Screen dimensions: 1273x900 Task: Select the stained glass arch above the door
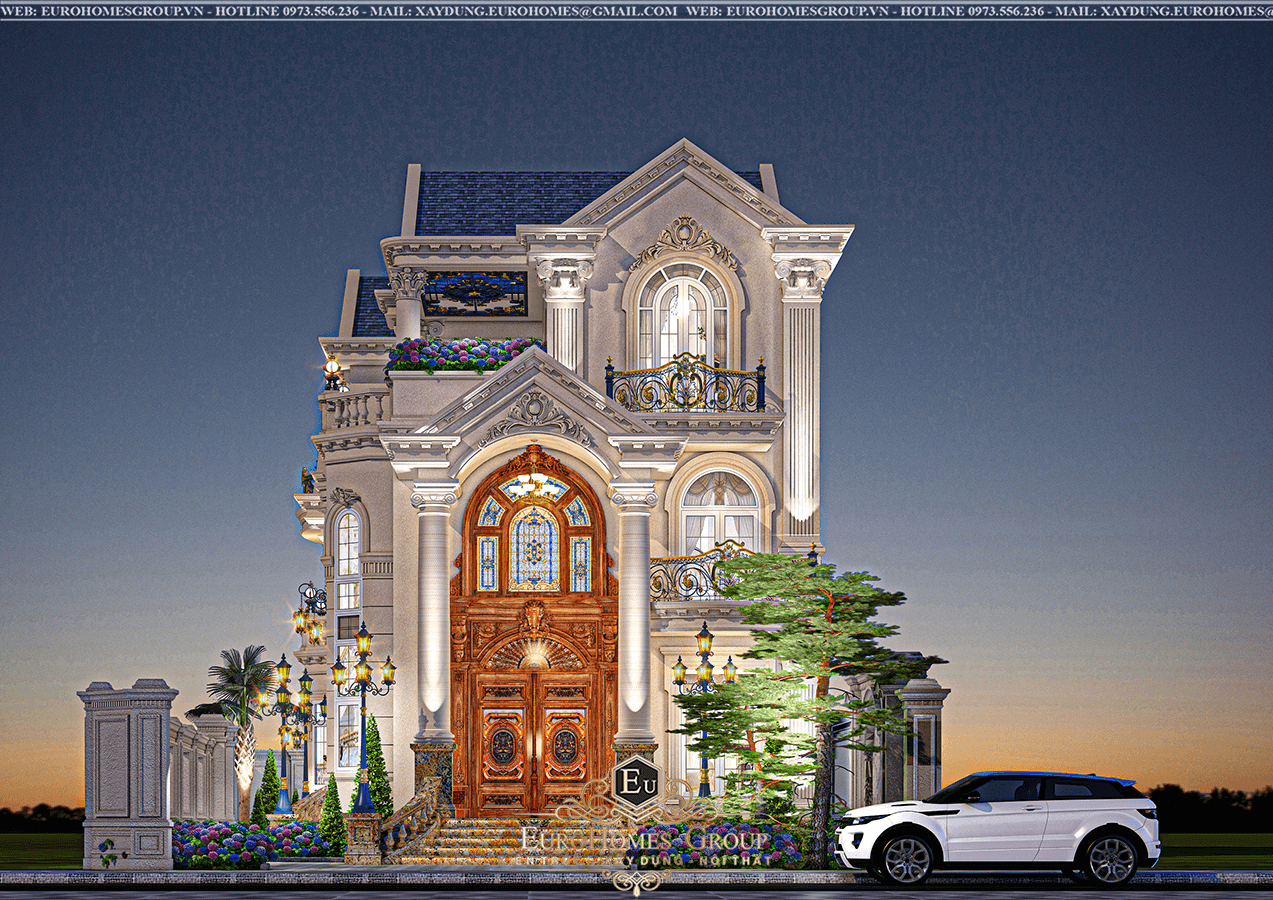click(x=534, y=535)
